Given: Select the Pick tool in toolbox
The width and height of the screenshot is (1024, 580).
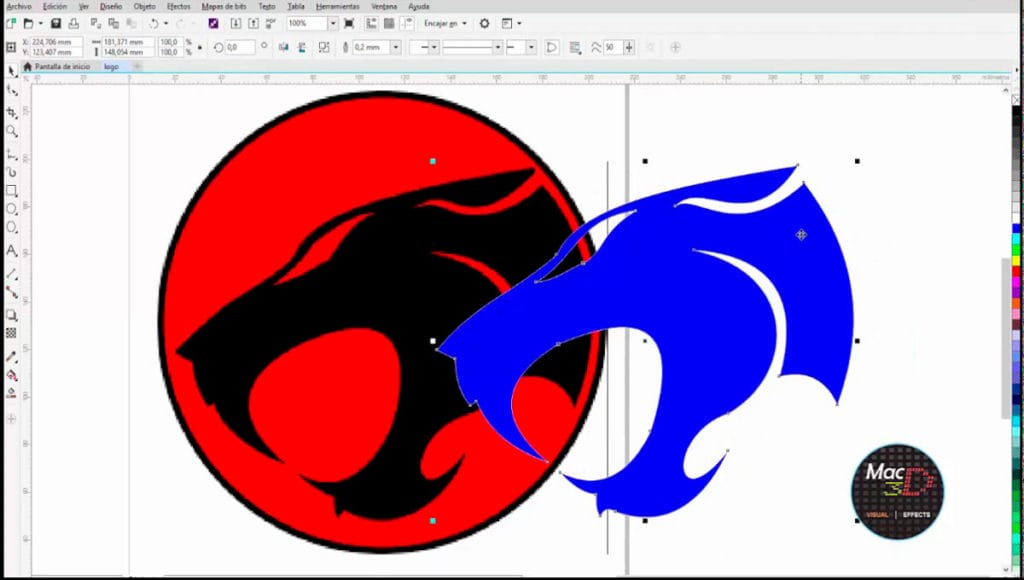Looking at the screenshot, I should click(11, 71).
